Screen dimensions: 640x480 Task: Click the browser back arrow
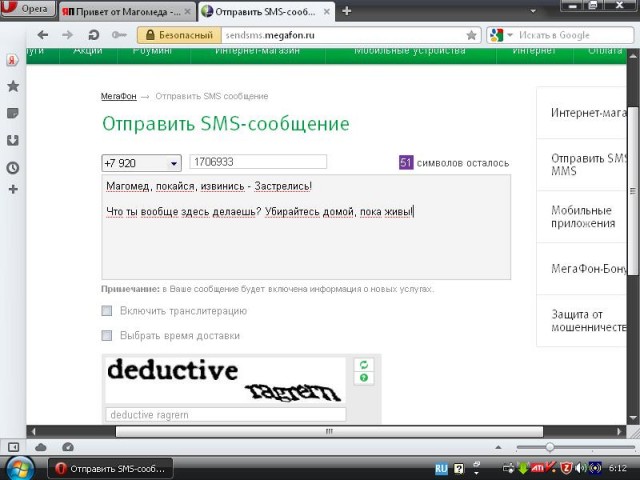pos(41,34)
